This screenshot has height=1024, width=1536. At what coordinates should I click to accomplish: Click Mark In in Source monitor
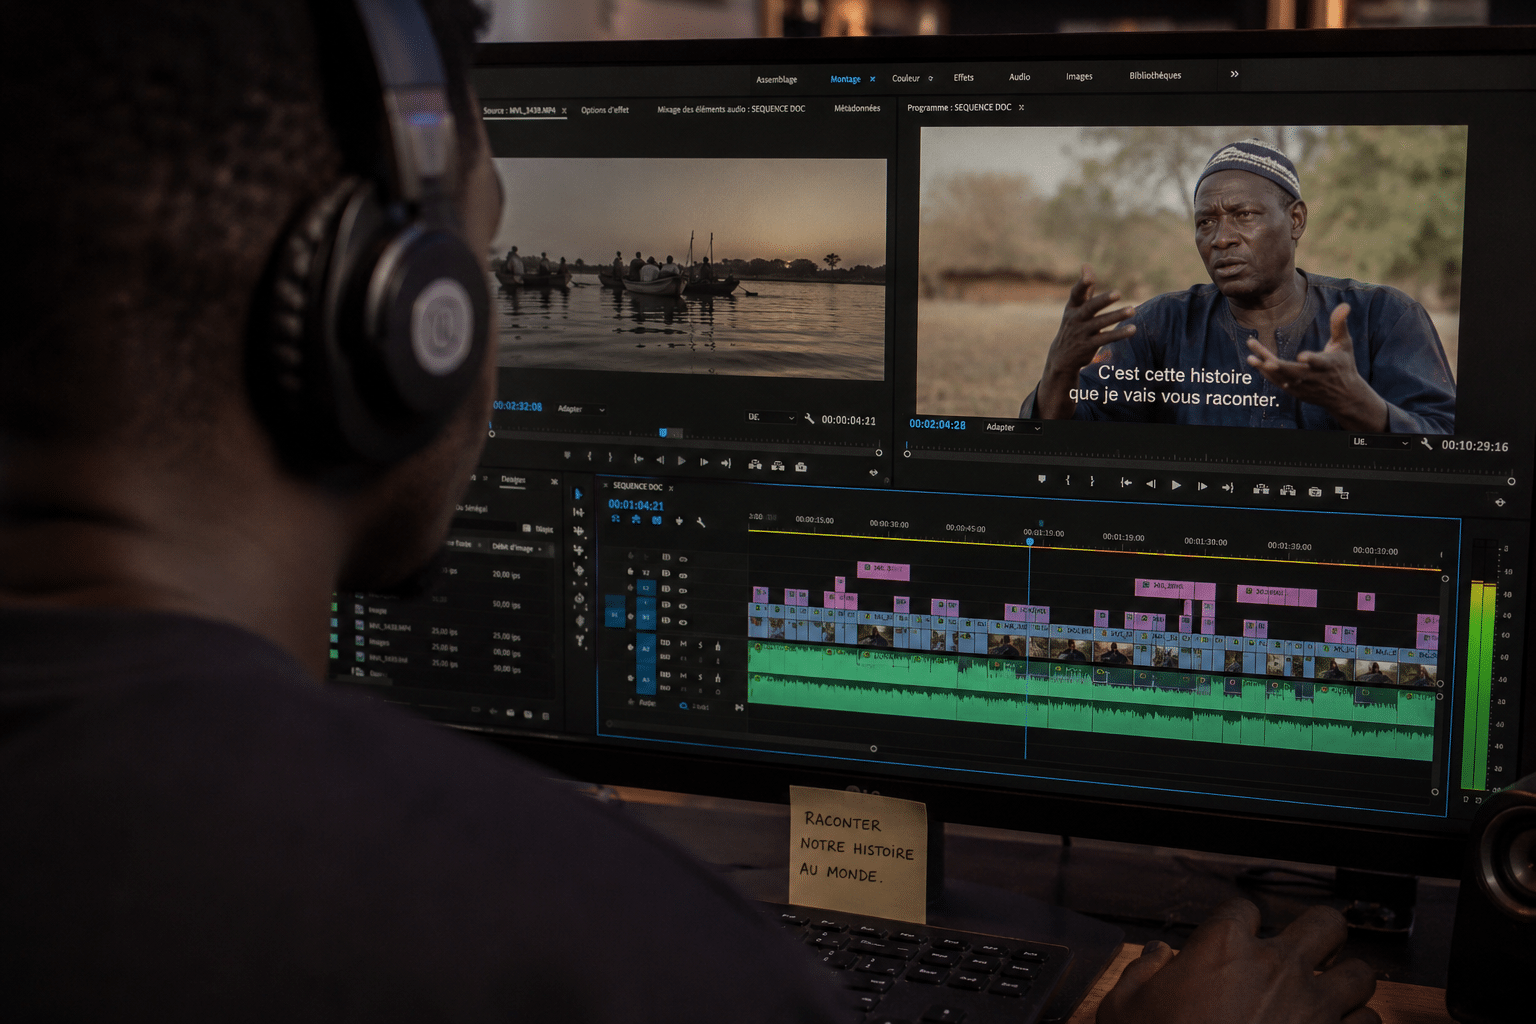pyautogui.click(x=589, y=456)
